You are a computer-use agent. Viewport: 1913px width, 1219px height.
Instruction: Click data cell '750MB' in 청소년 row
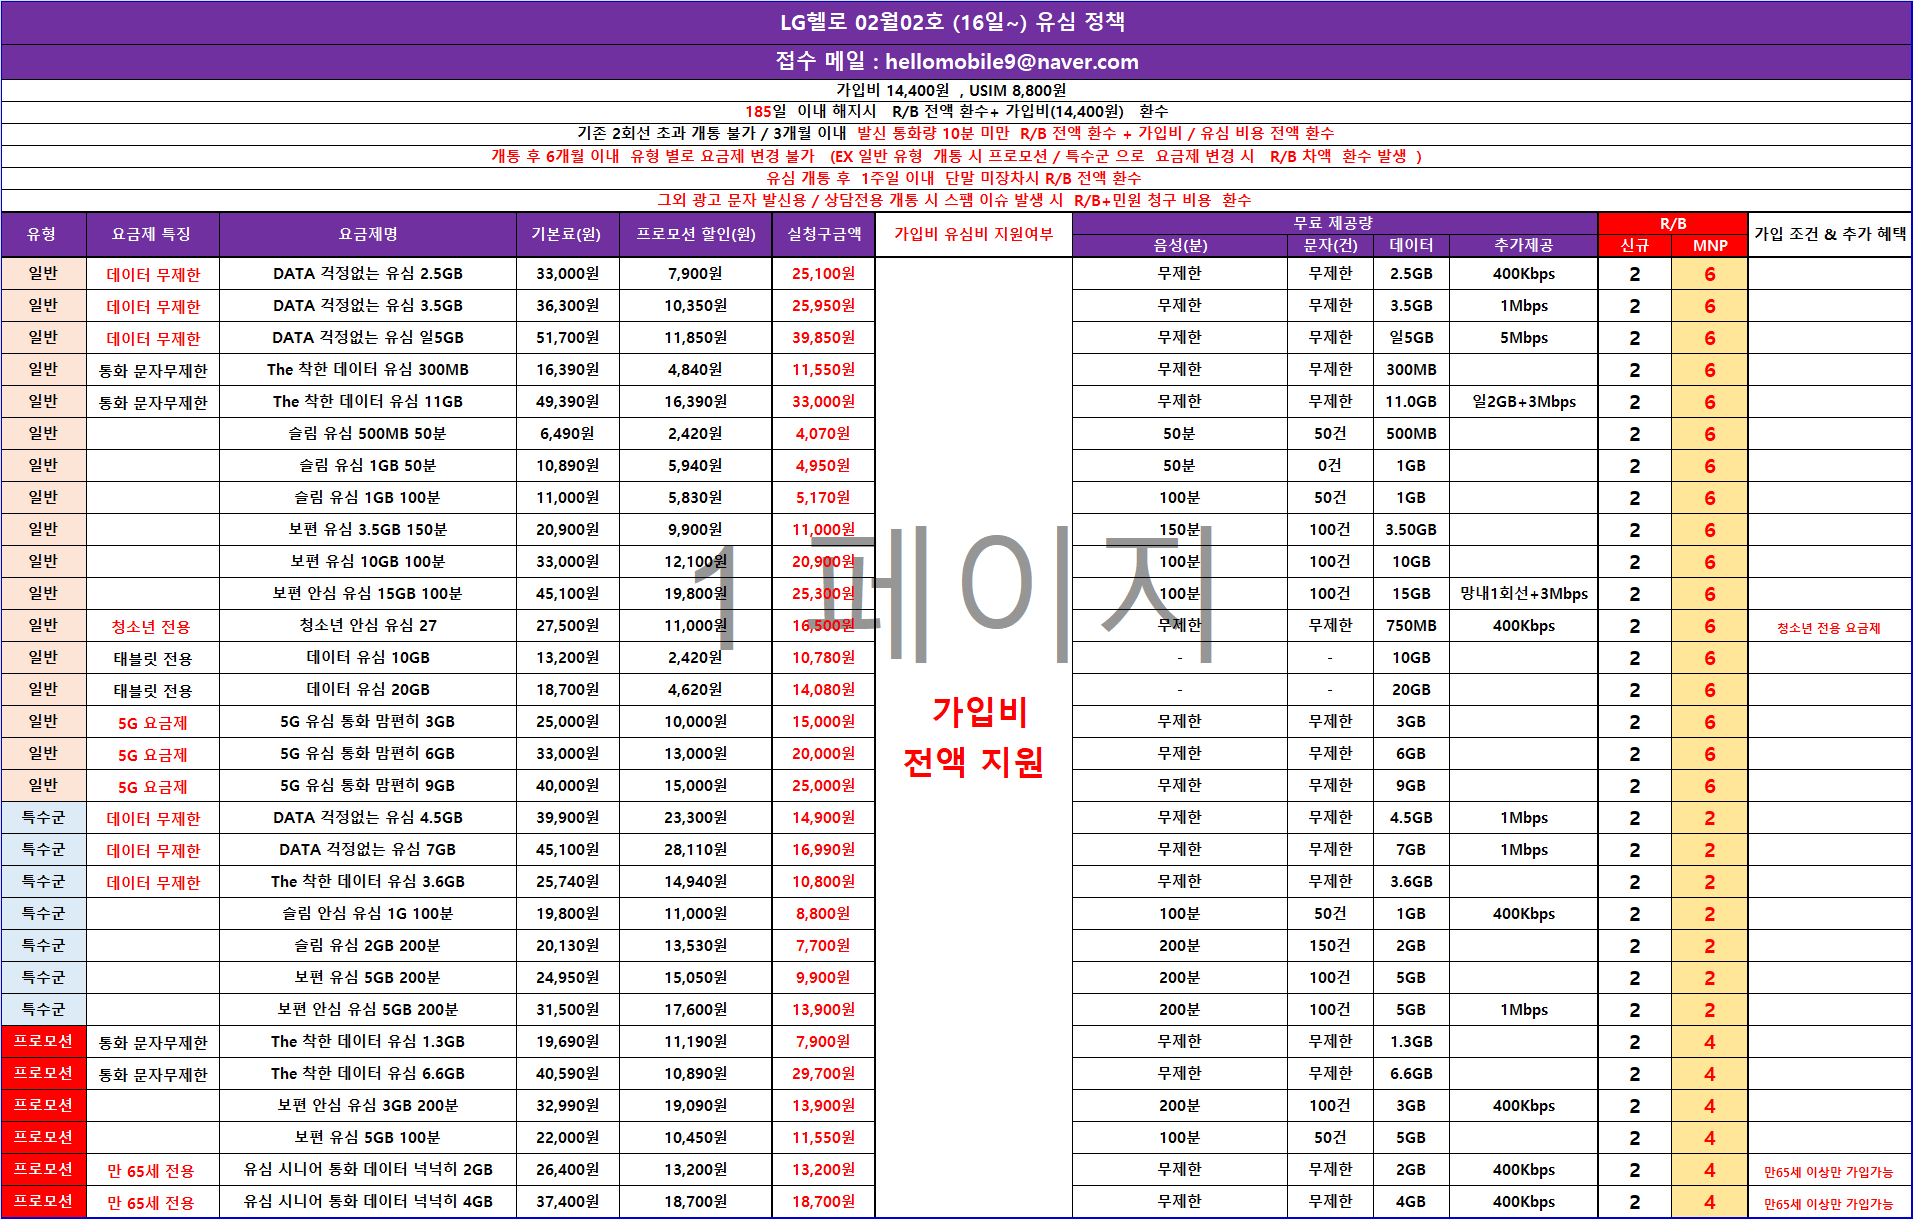[1411, 625]
